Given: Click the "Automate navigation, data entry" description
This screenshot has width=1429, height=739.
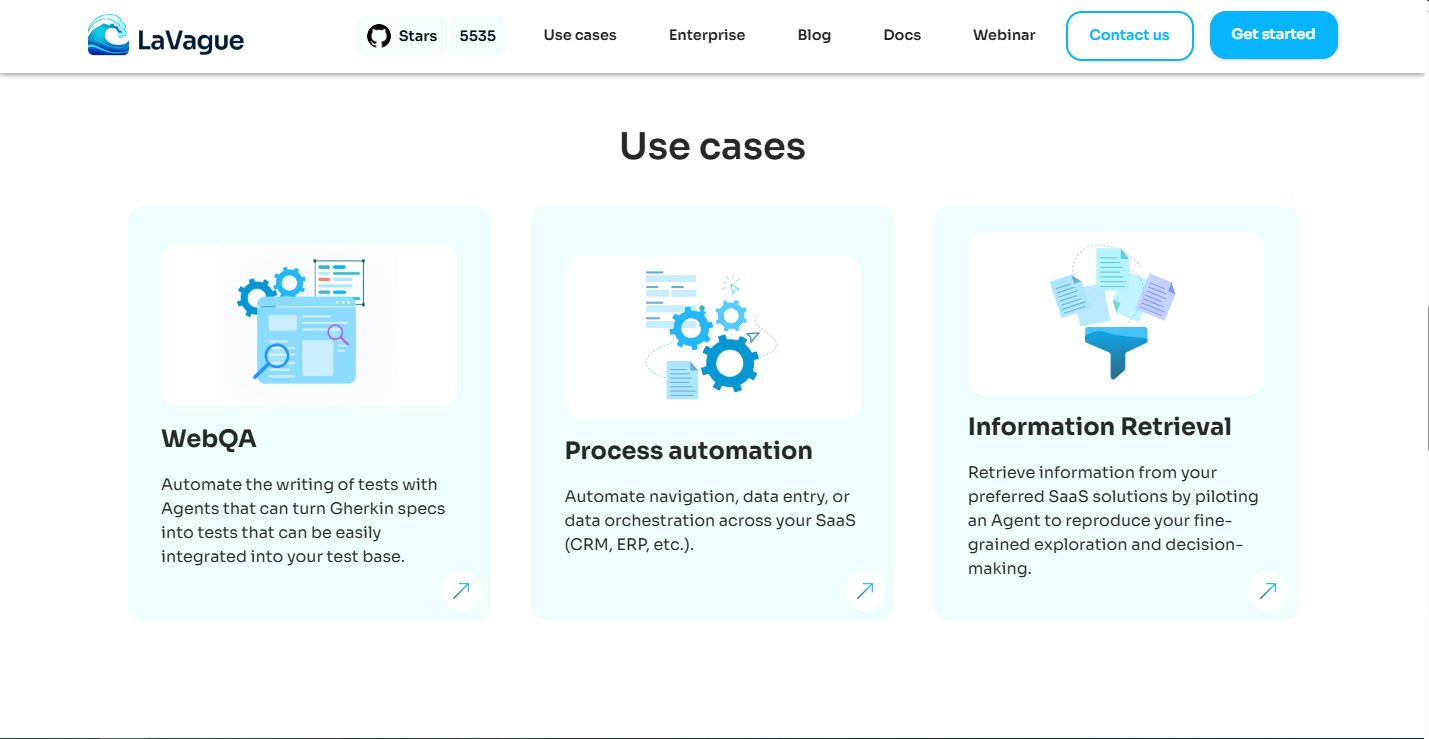Looking at the screenshot, I should [x=710, y=520].
